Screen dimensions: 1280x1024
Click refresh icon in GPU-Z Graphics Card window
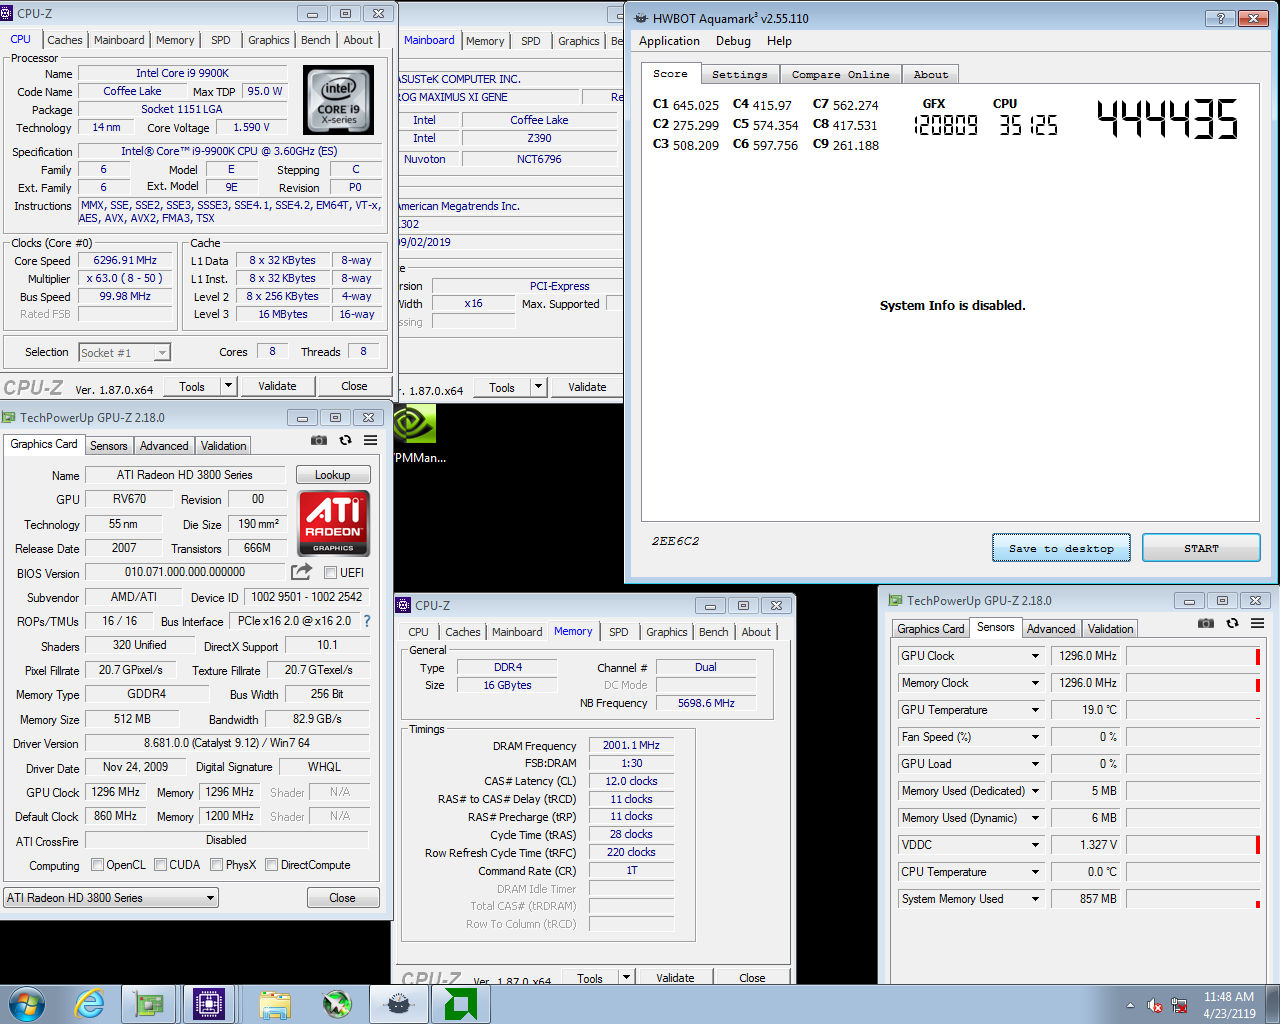tap(345, 440)
